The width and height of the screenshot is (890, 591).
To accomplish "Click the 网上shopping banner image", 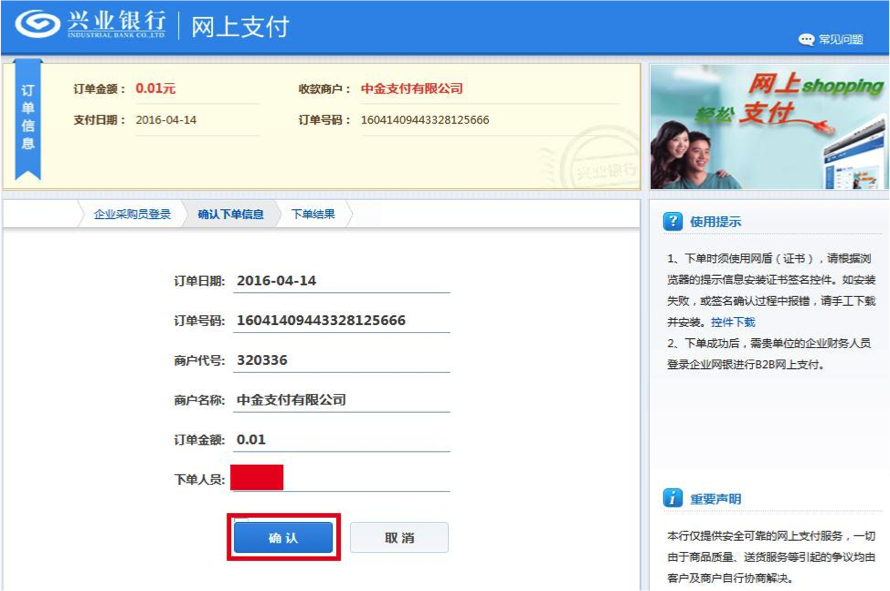I will click(x=769, y=127).
